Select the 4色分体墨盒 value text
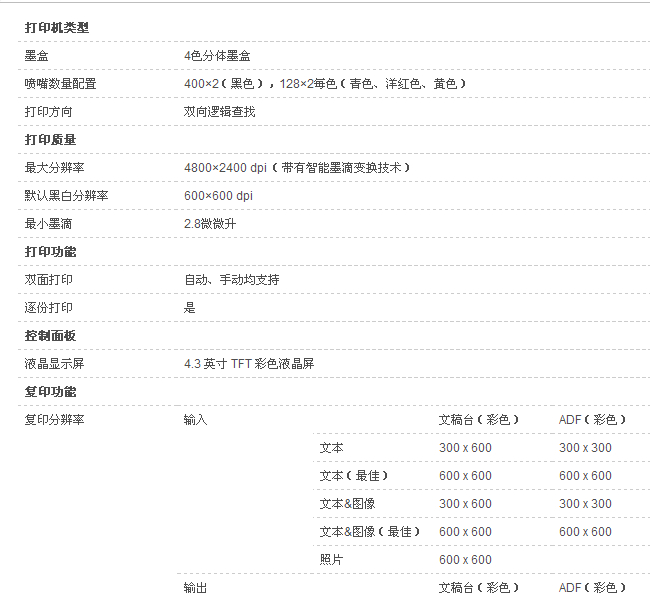The height and width of the screenshot is (596, 650). [217, 56]
